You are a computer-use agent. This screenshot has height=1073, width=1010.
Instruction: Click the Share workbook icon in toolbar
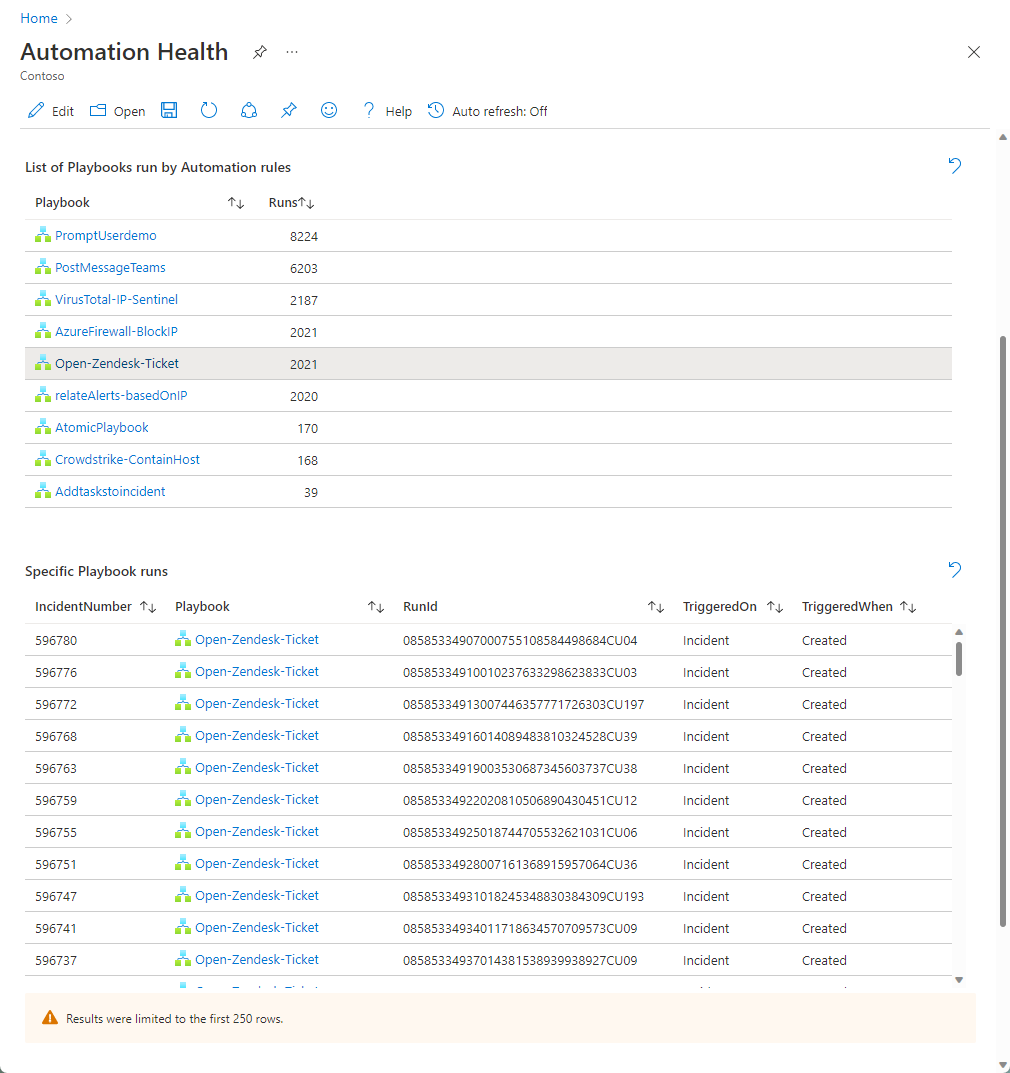249,111
